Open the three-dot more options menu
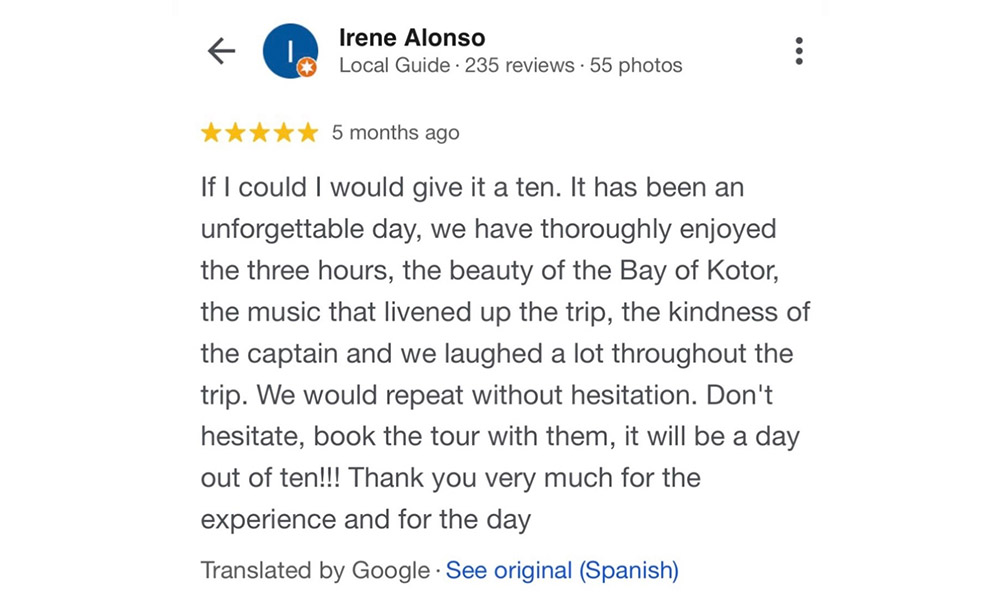 tap(798, 51)
